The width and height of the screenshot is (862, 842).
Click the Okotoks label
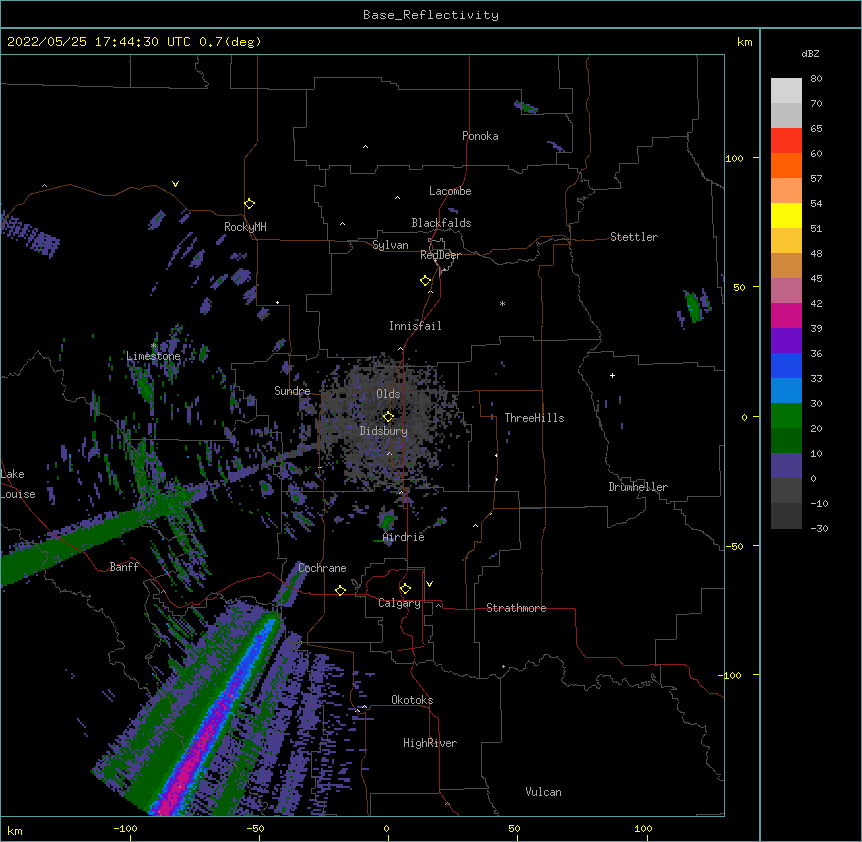pos(412,700)
